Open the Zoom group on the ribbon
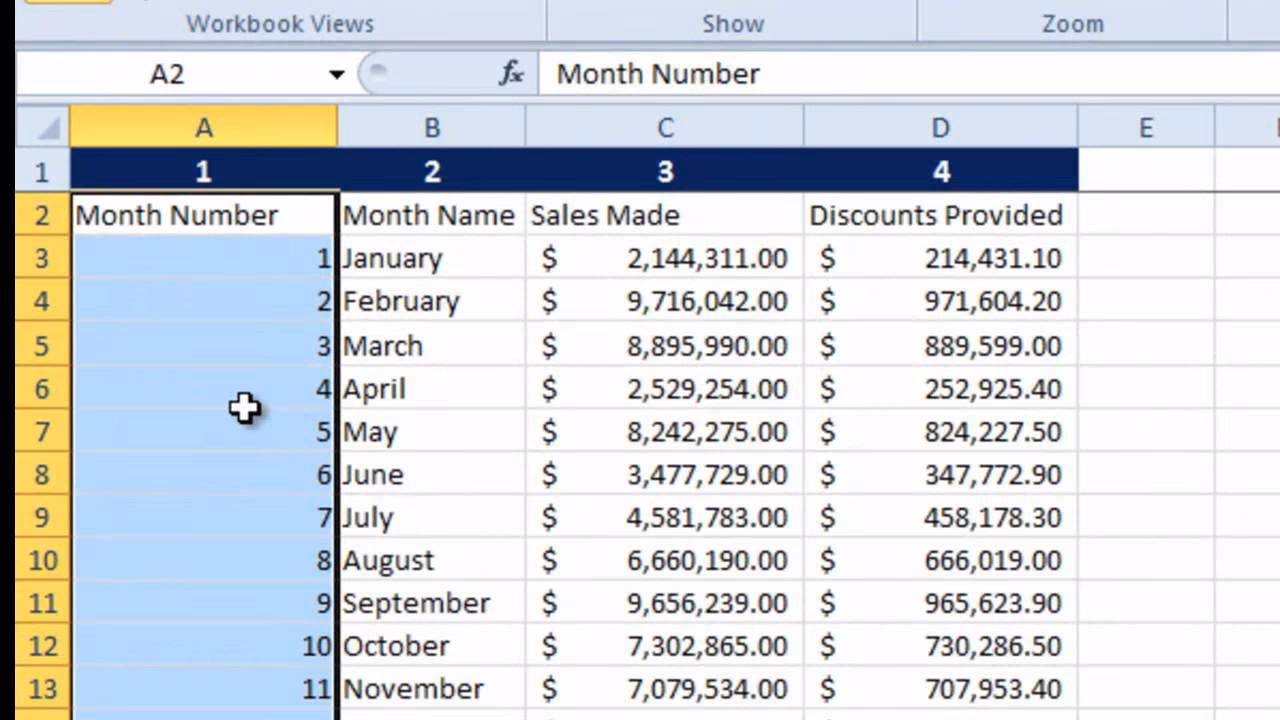The width and height of the screenshot is (1280, 720). pyautogui.click(x=1071, y=23)
